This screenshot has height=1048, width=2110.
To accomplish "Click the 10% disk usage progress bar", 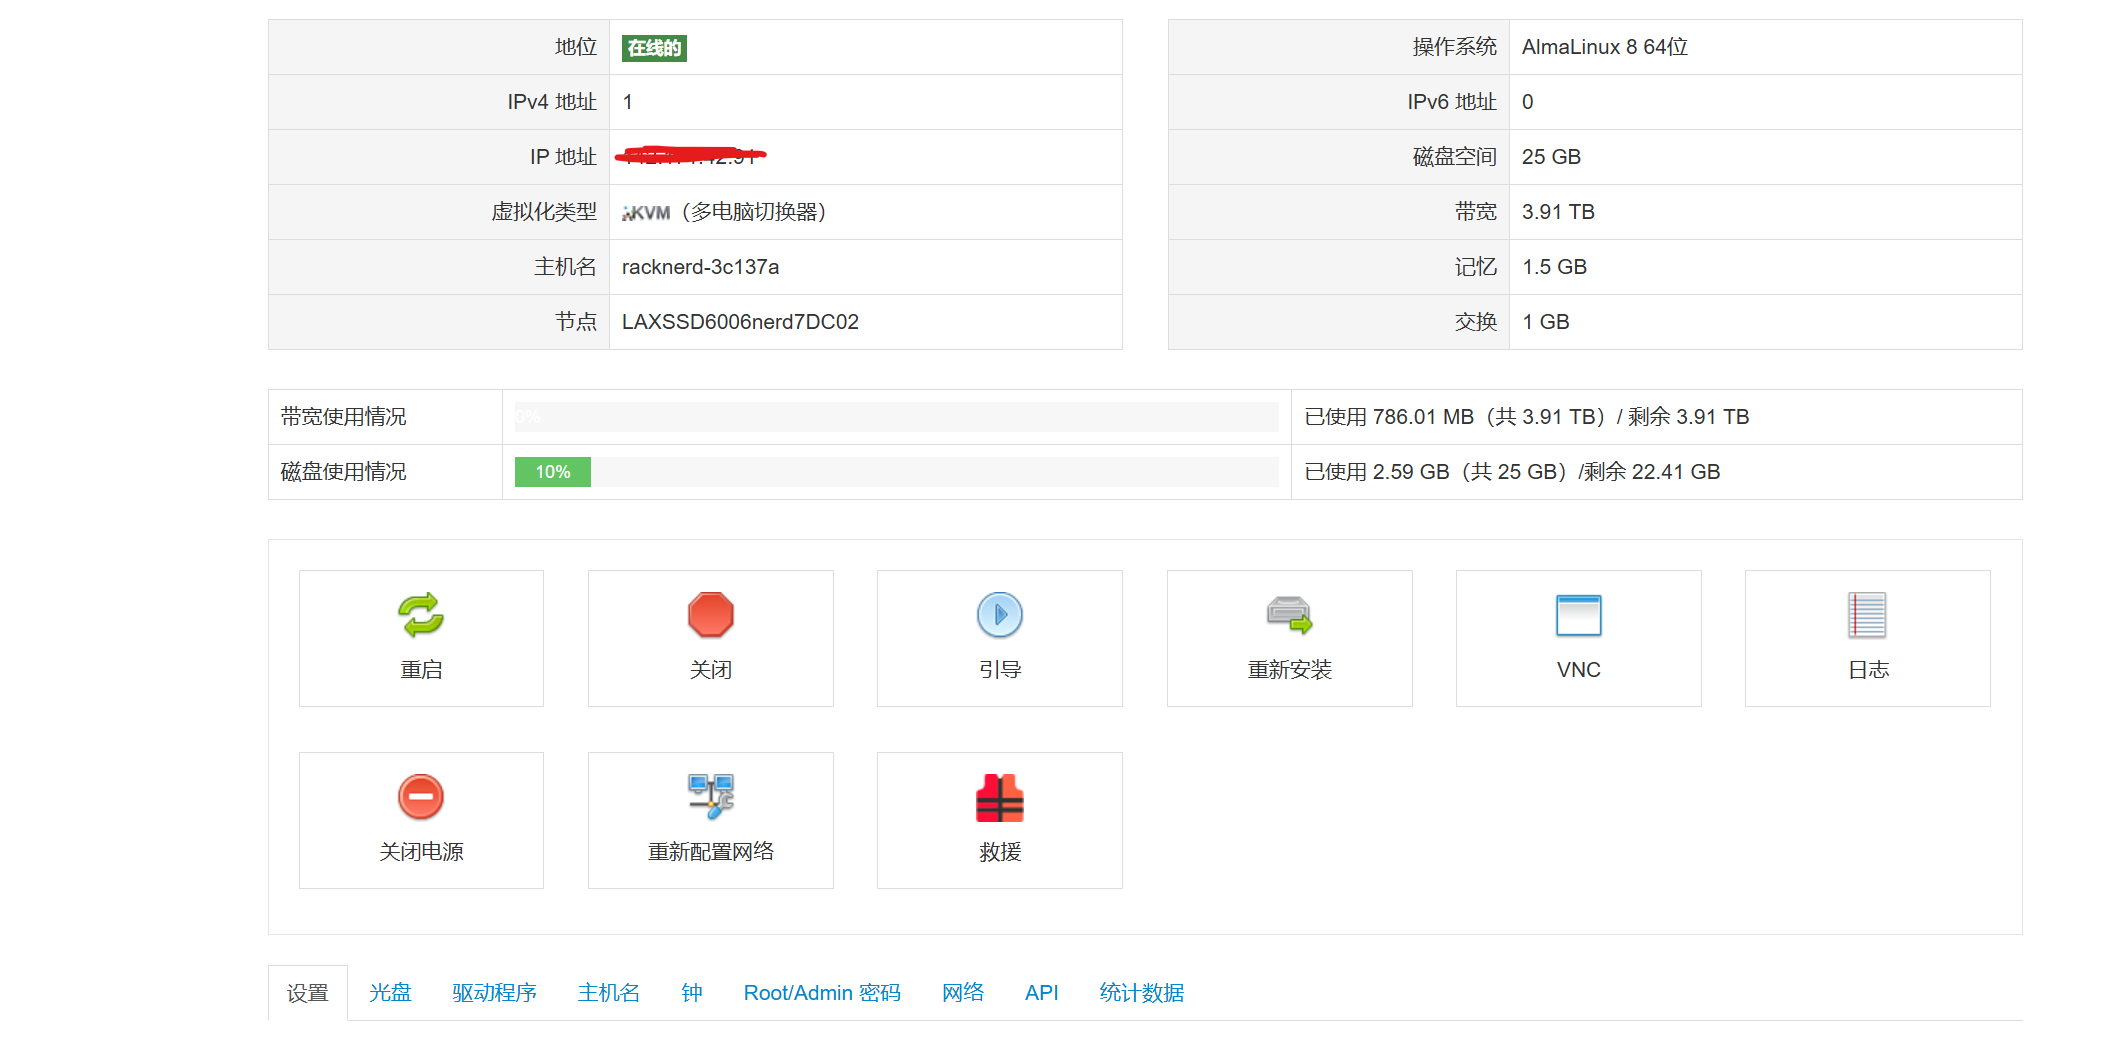I will pos(553,472).
